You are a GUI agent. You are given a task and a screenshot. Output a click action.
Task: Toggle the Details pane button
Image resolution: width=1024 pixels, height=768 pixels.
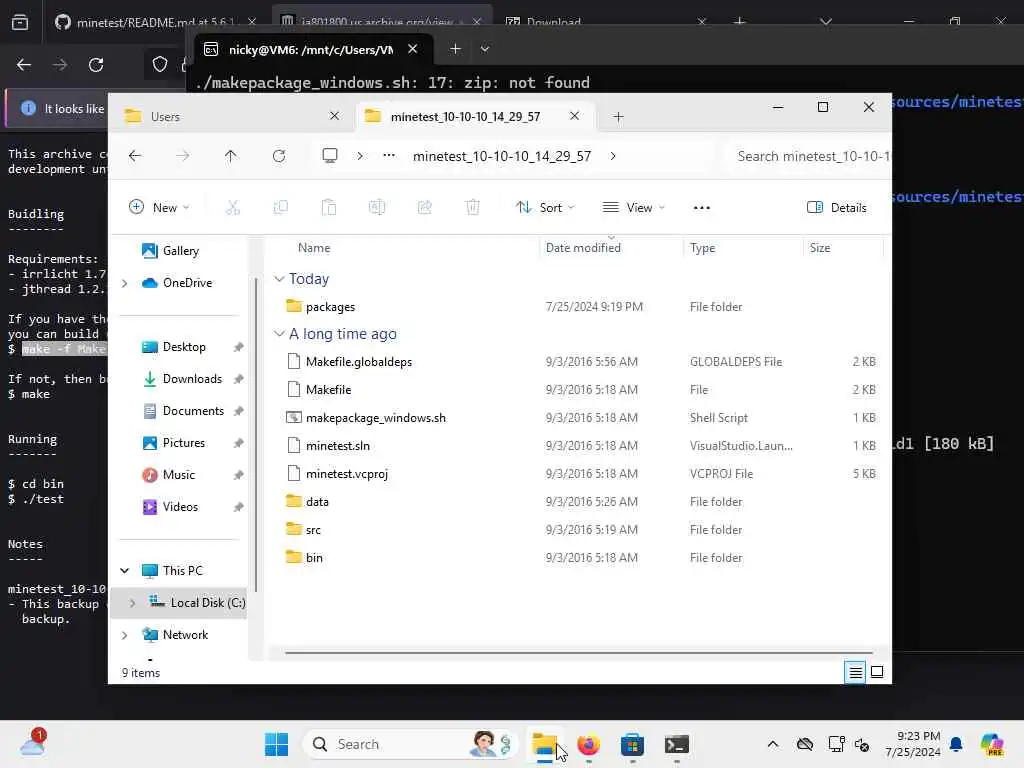coord(837,208)
